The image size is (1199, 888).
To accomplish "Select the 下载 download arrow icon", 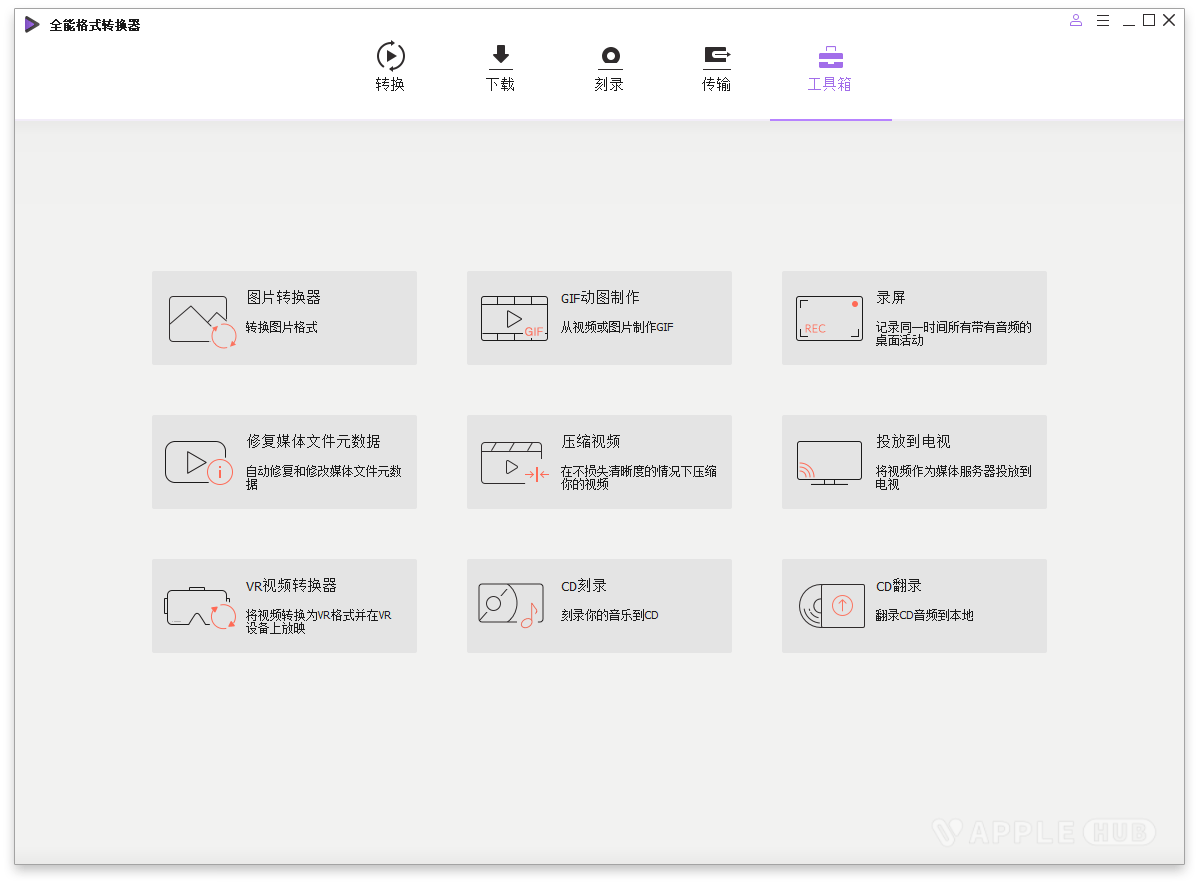I will 500,57.
